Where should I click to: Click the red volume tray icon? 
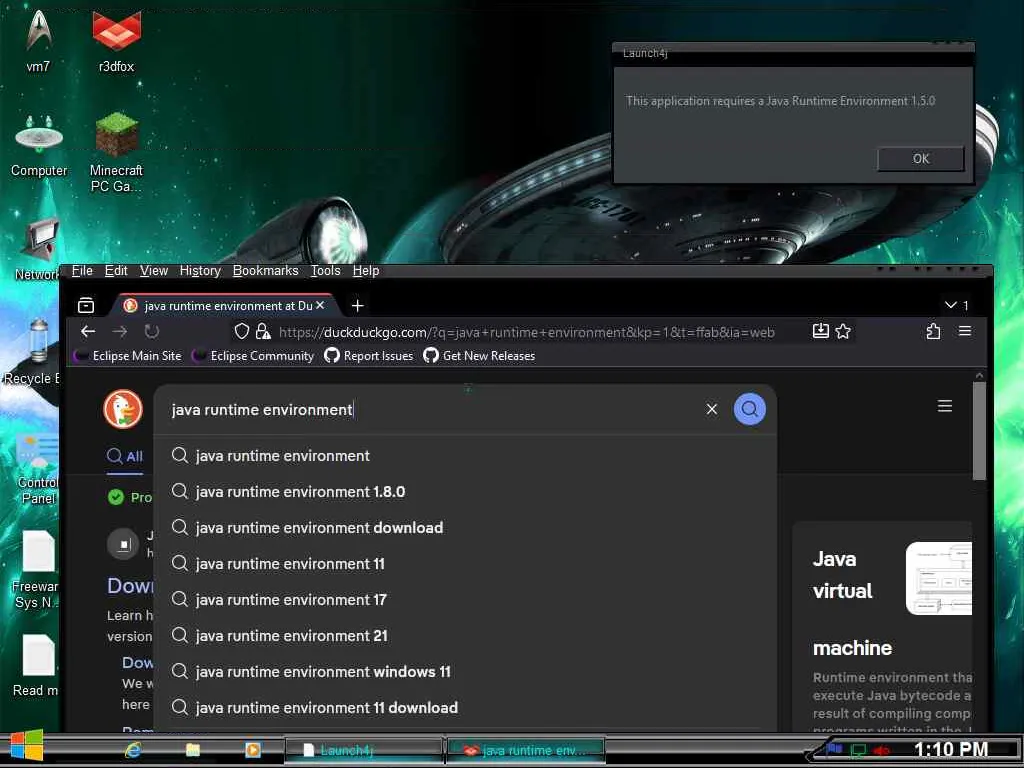pos(881,750)
